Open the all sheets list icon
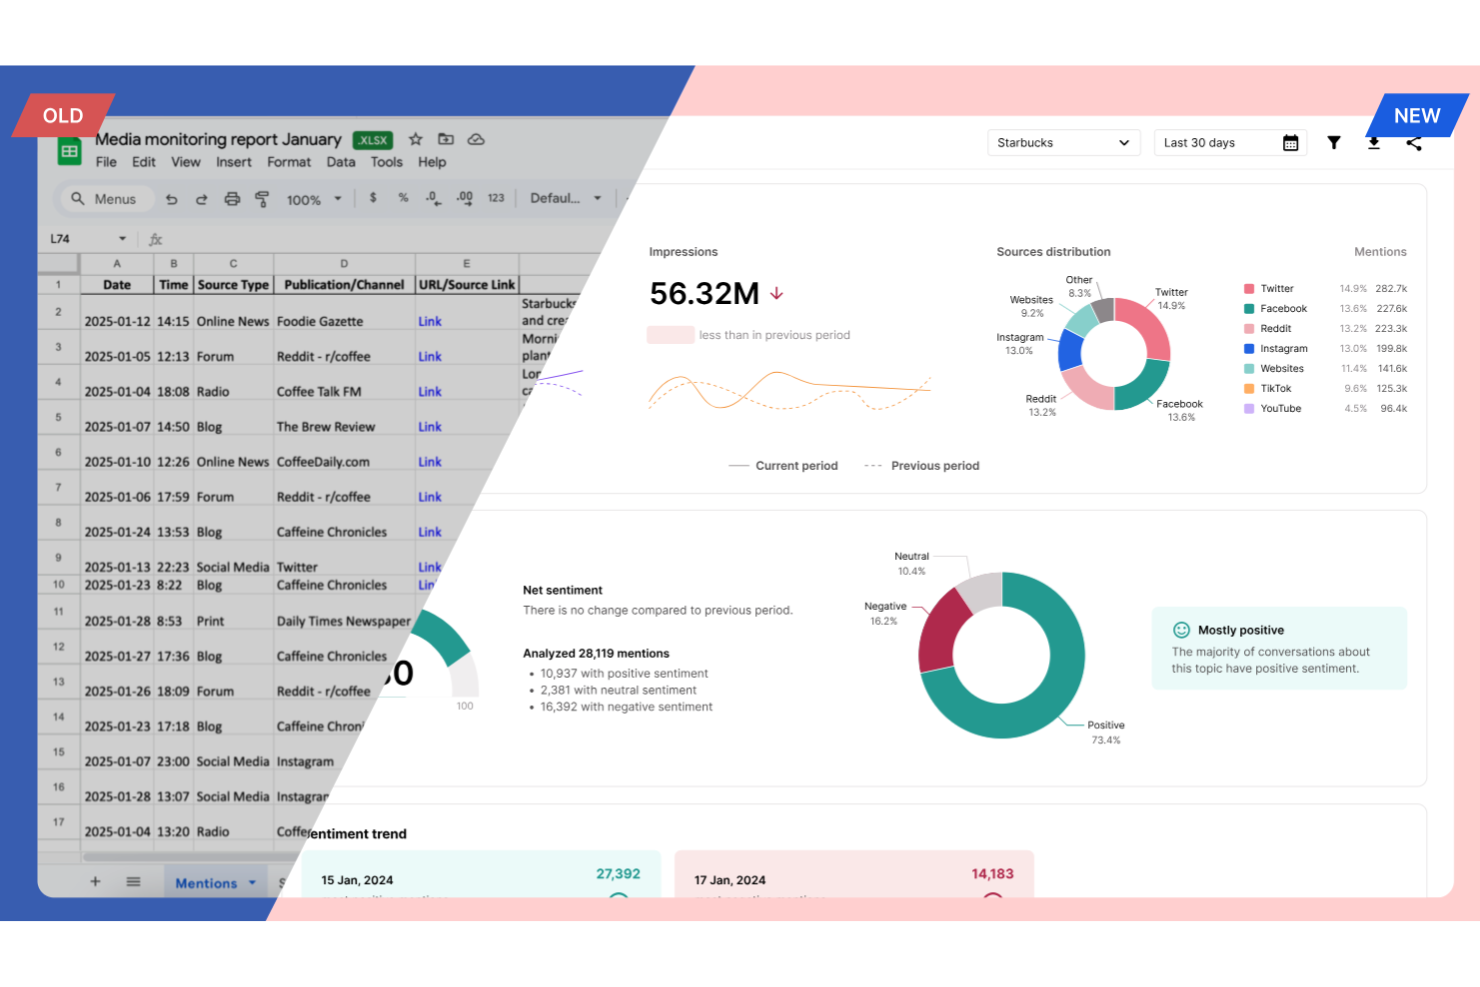1480x987 pixels. tap(133, 882)
